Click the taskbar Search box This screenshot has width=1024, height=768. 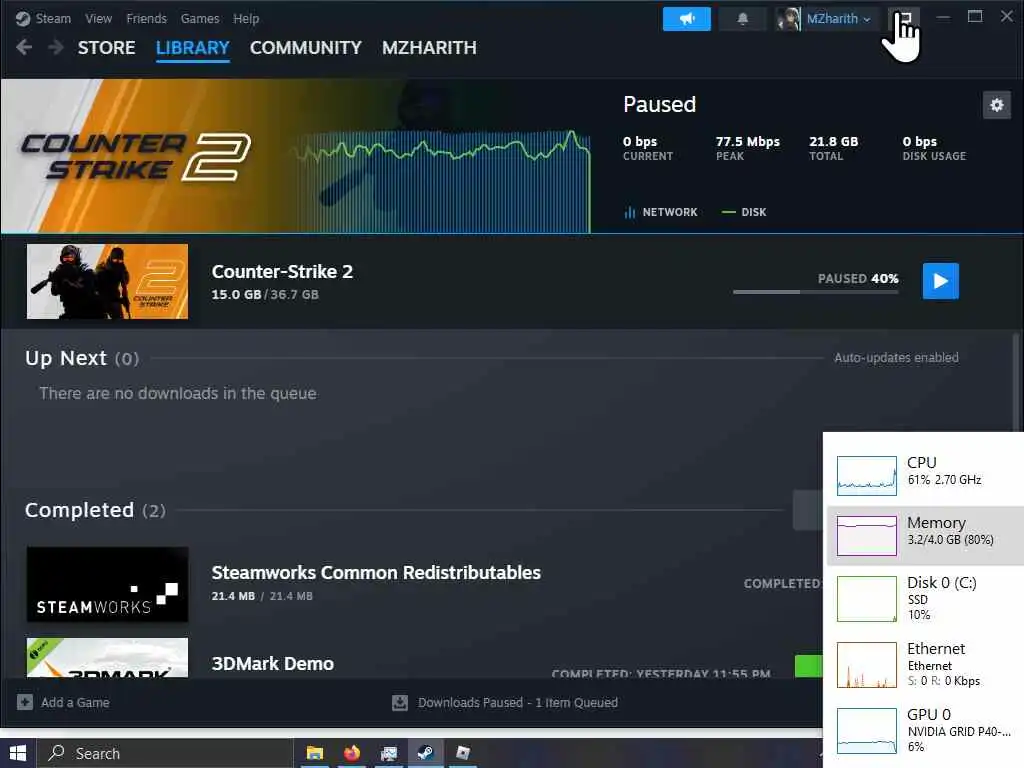tap(165, 754)
